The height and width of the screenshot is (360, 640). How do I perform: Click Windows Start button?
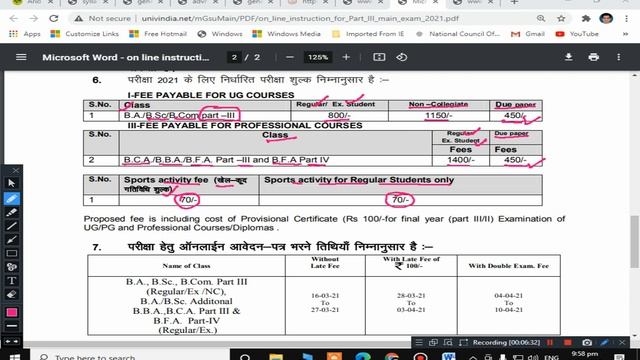click(15, 357)
